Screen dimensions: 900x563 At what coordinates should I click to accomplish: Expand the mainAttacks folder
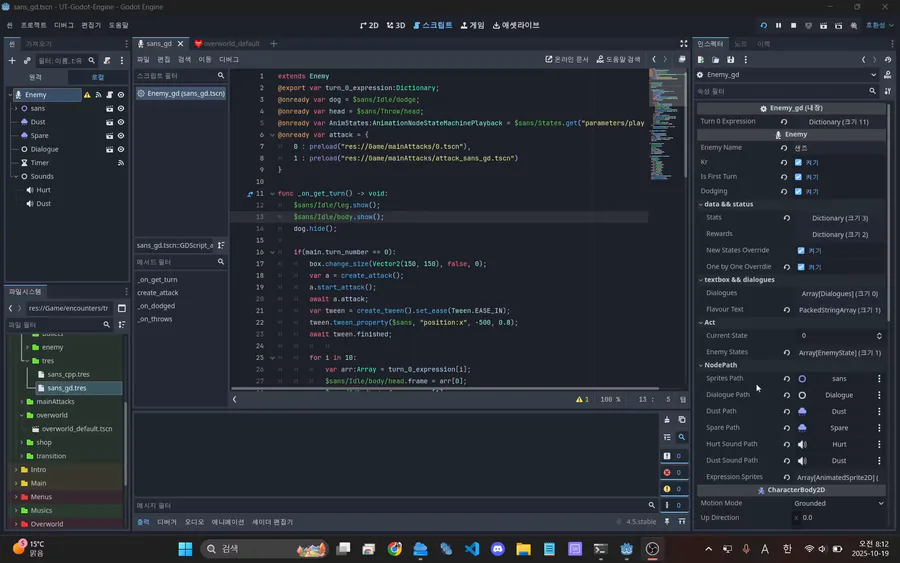22,402
